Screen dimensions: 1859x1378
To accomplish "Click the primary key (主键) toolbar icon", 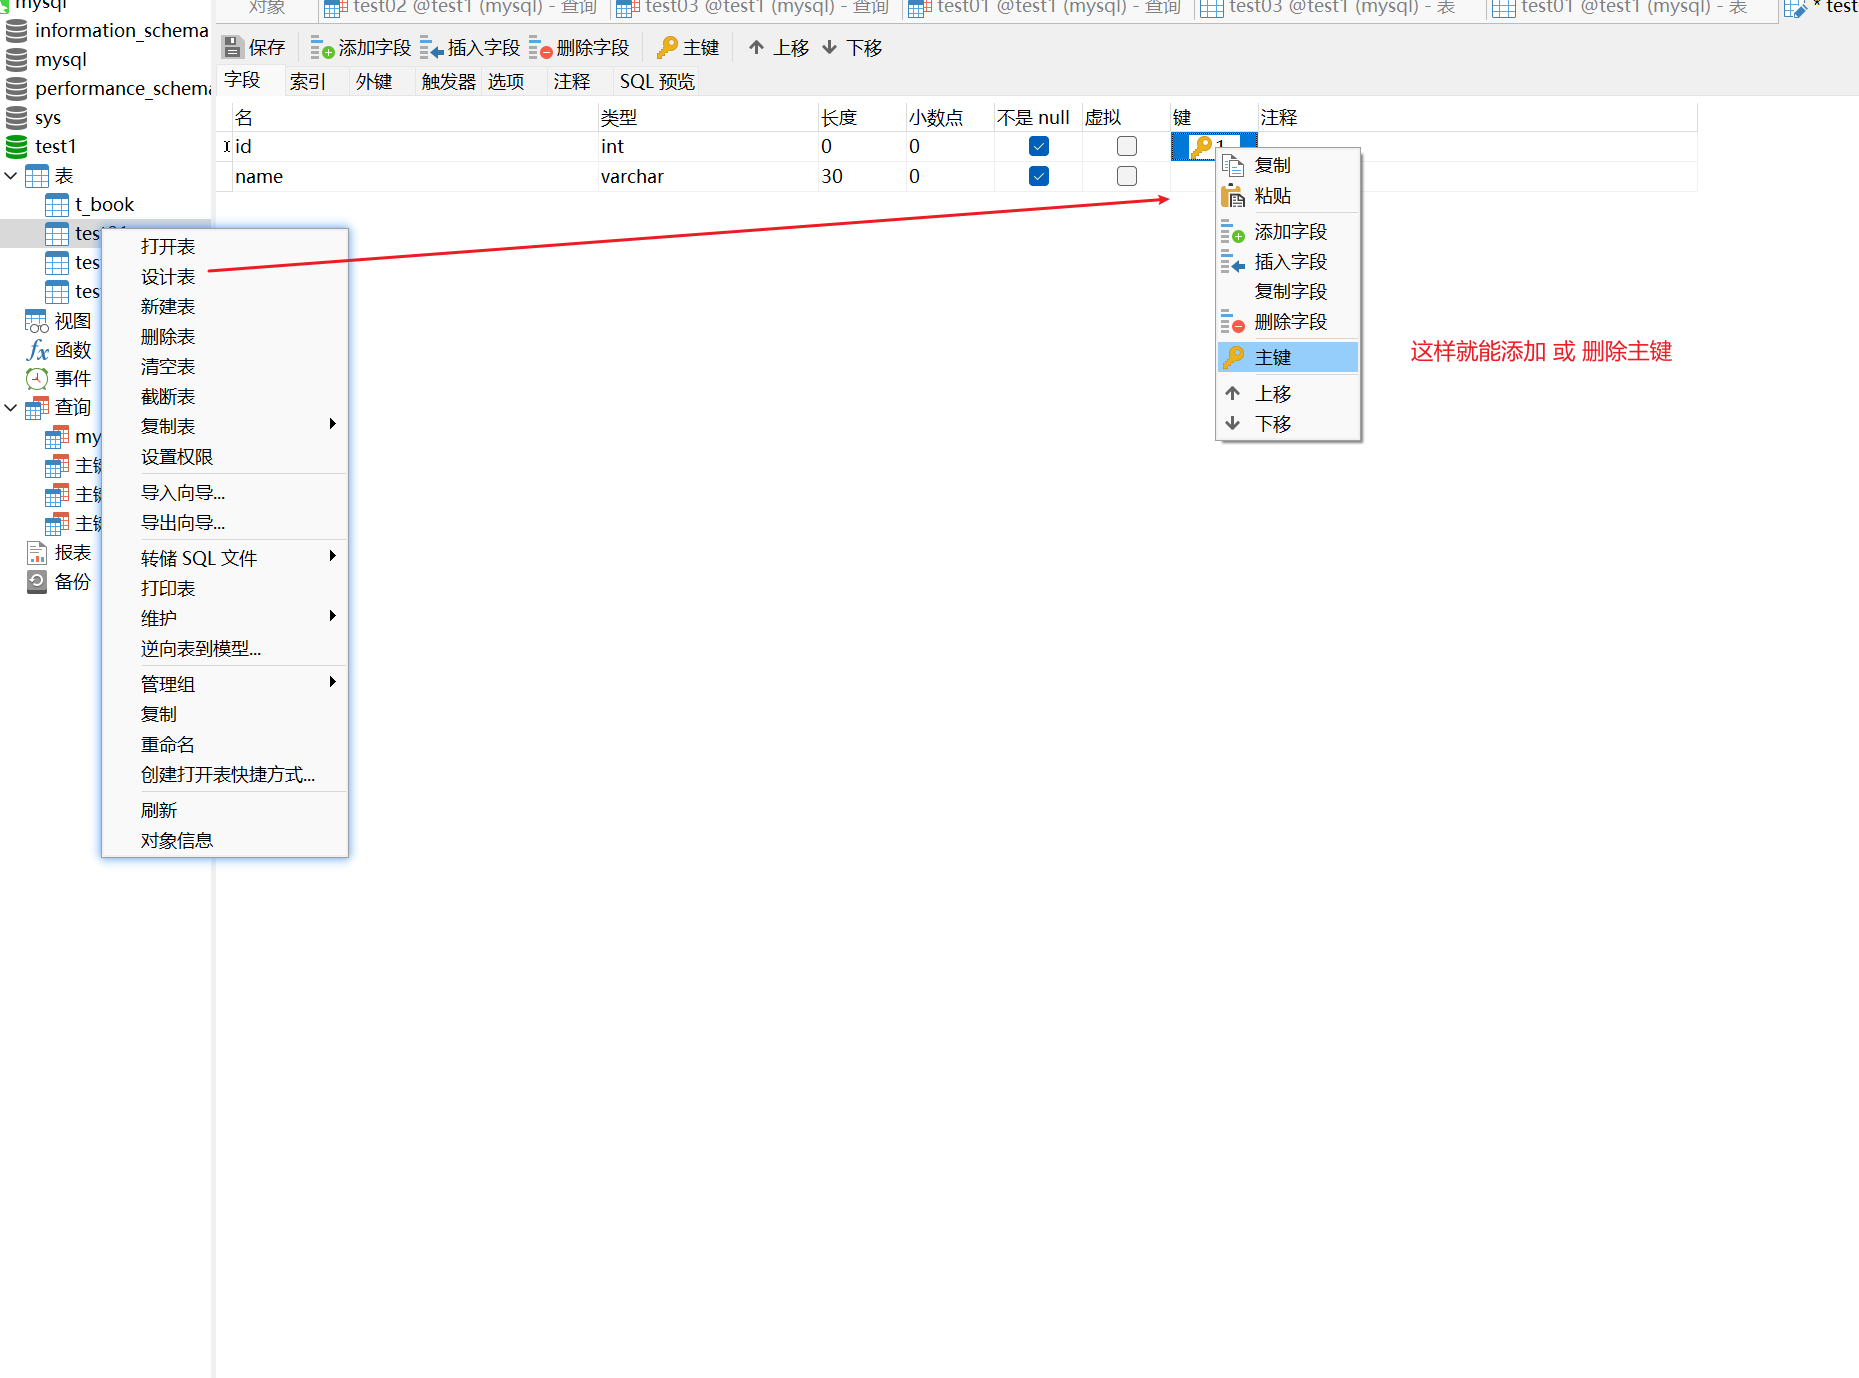I will coord(667,47).
